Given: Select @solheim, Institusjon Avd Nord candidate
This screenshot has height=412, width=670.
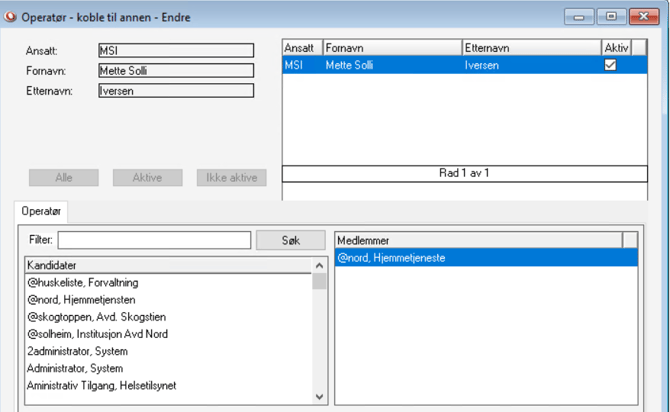Looking at the screenshot, I should coord(97,334).
